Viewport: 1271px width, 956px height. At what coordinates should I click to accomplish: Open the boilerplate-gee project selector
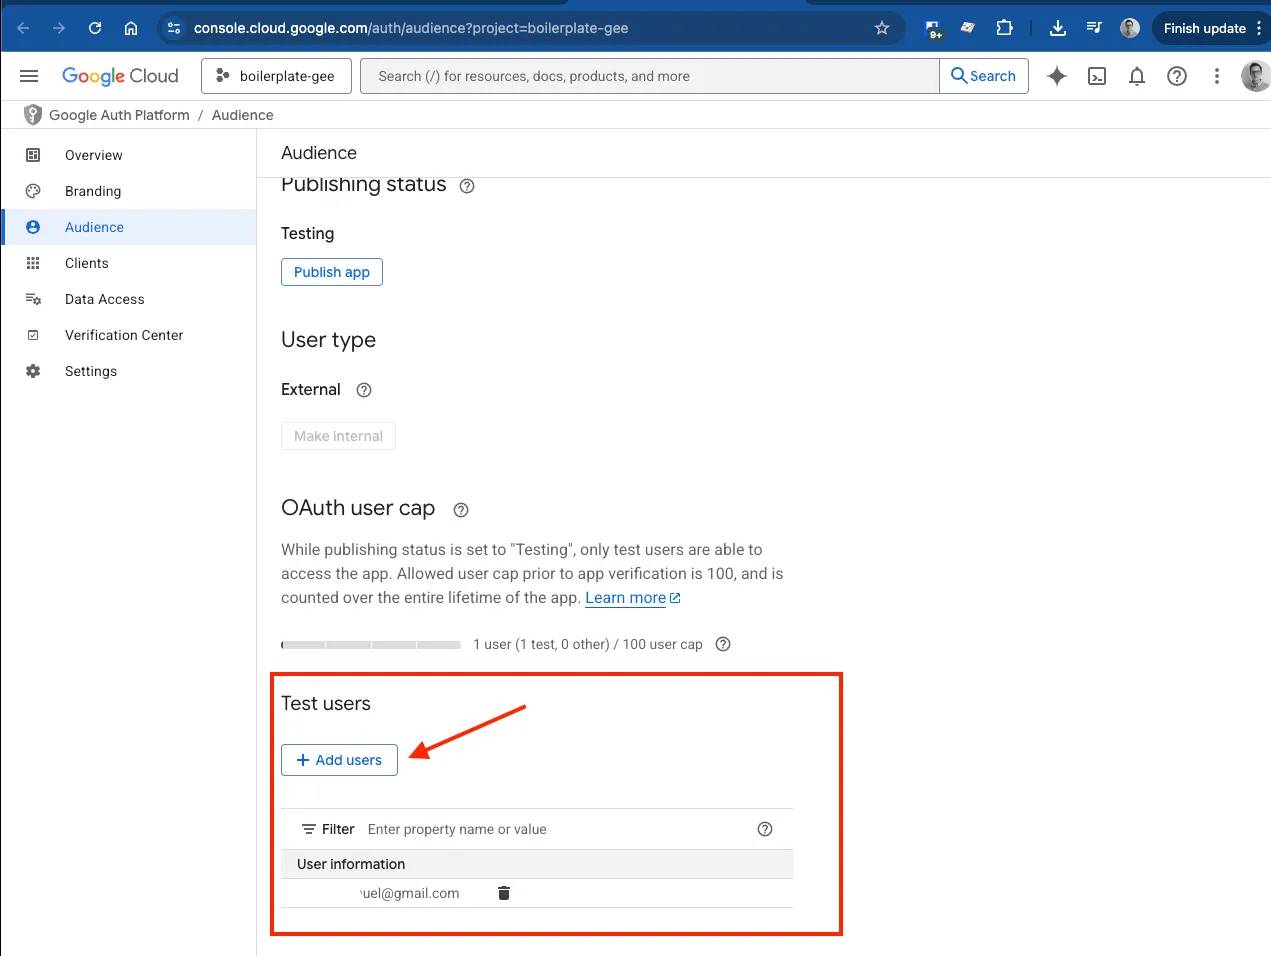(x=276, y=76)
